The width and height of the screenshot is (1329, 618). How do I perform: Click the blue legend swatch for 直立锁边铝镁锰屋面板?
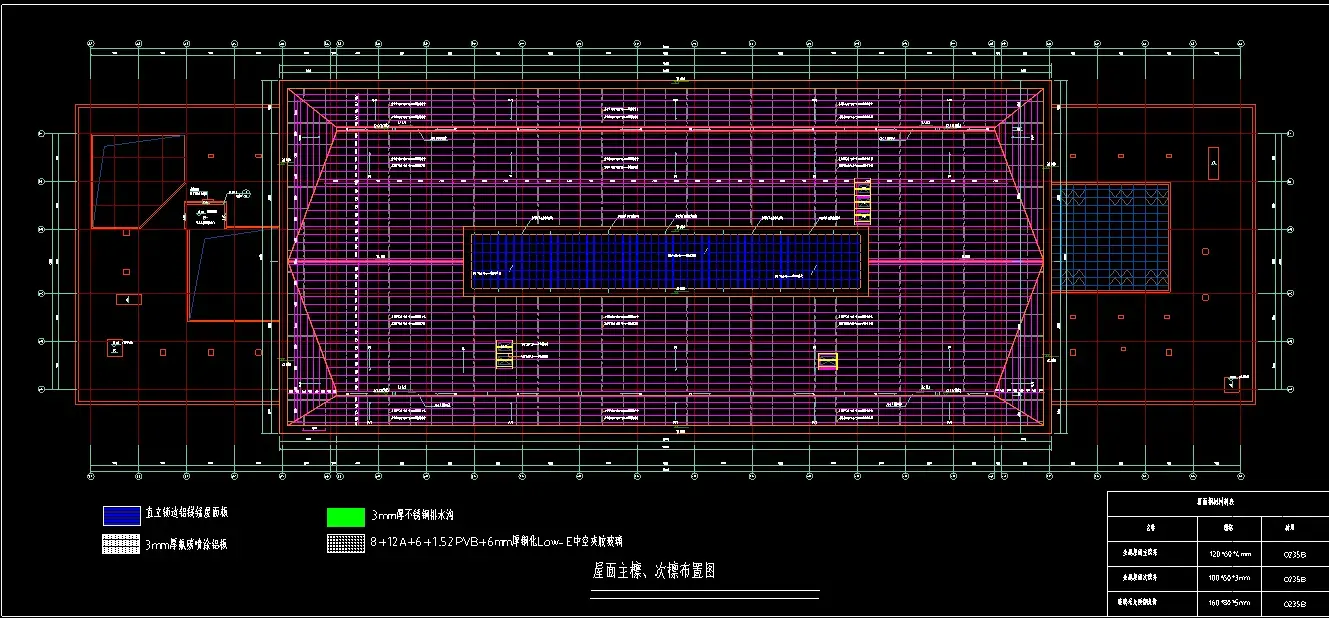tap(121, 516)
